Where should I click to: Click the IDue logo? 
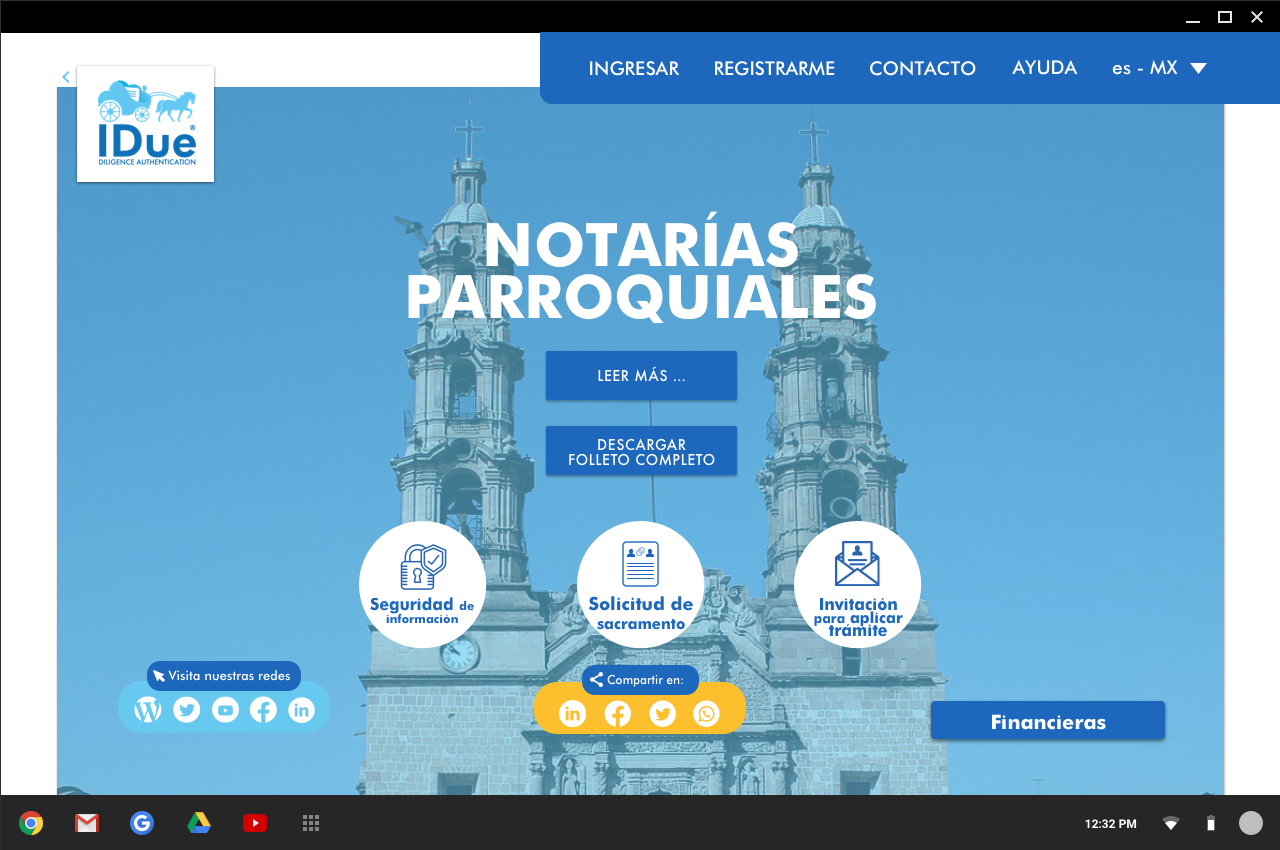click(x=146, y=124)
